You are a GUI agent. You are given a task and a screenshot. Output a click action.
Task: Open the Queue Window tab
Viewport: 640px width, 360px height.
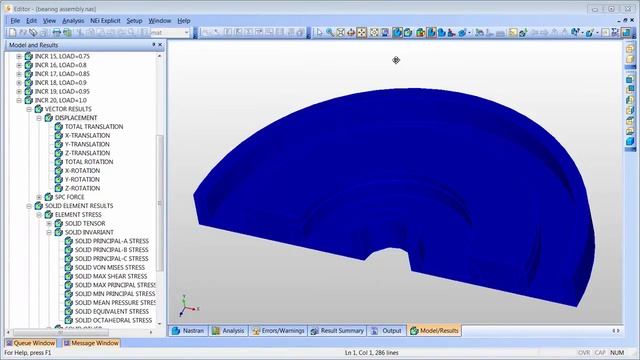31,343
